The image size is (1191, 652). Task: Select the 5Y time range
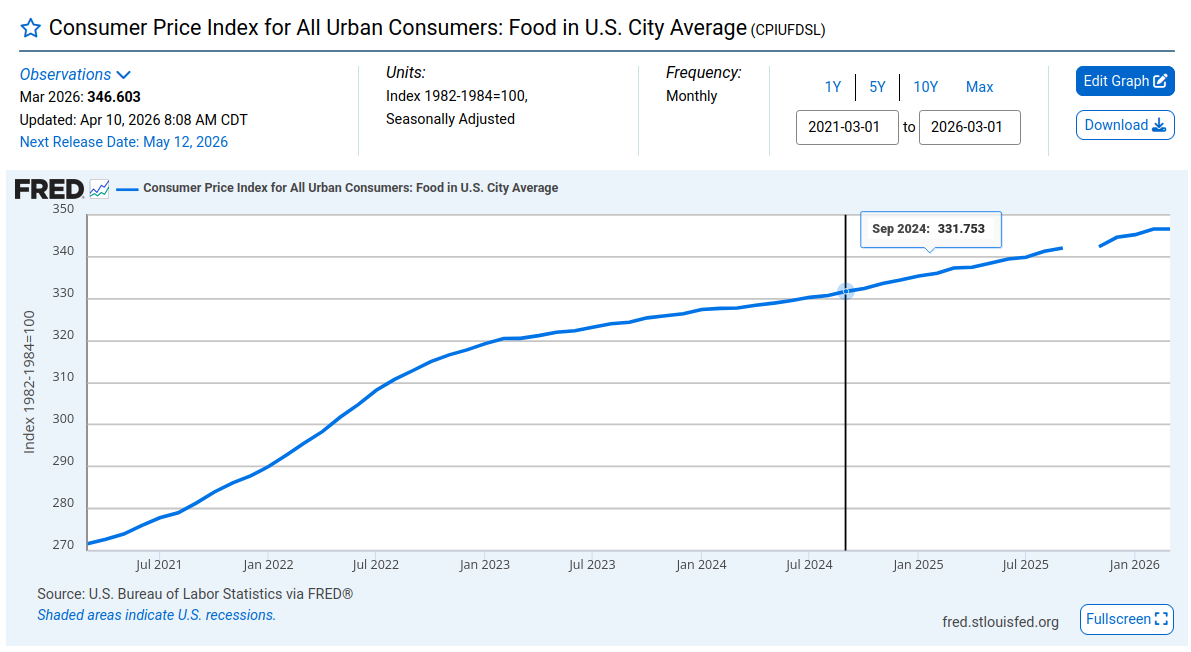pyautogui.click(x=877, y=87)
